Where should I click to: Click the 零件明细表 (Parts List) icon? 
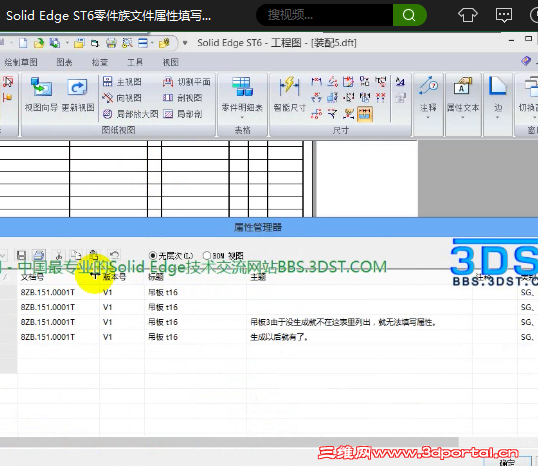pos(242,86)
